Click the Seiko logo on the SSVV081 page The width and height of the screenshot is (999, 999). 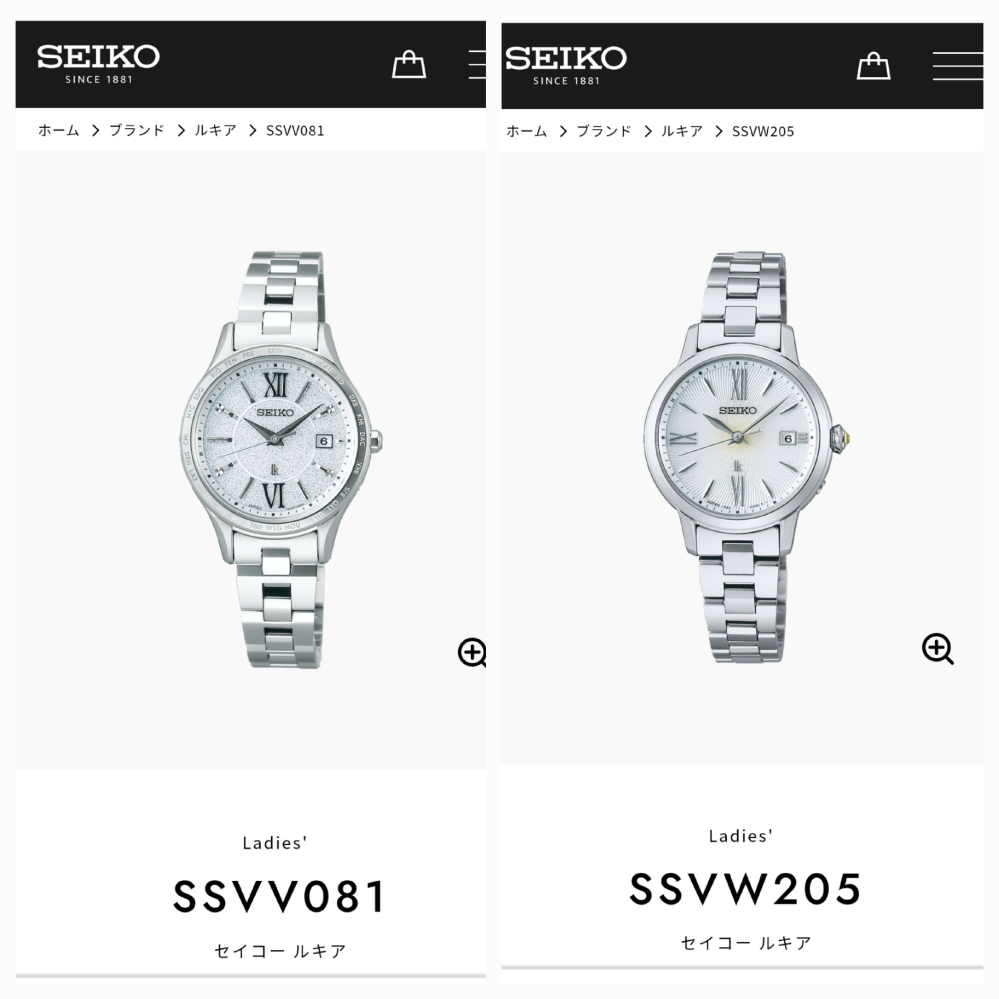click(98, 64)
